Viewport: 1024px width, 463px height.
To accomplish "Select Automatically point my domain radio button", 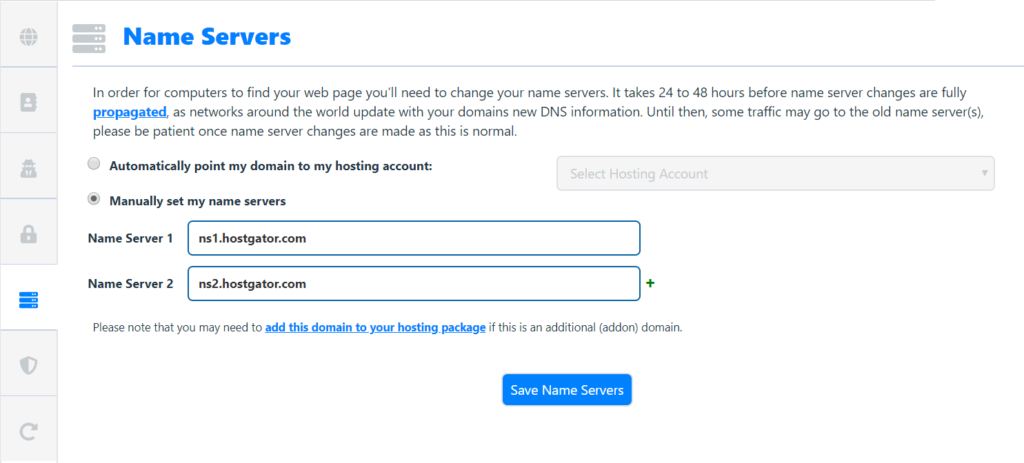I will click(x=94, y=165).
